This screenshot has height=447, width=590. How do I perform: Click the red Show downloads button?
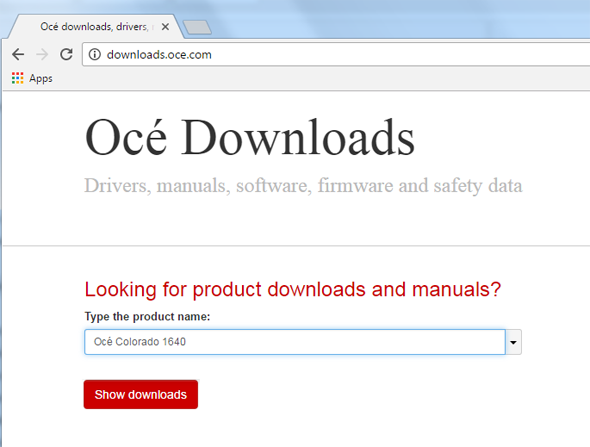[141, 394]
